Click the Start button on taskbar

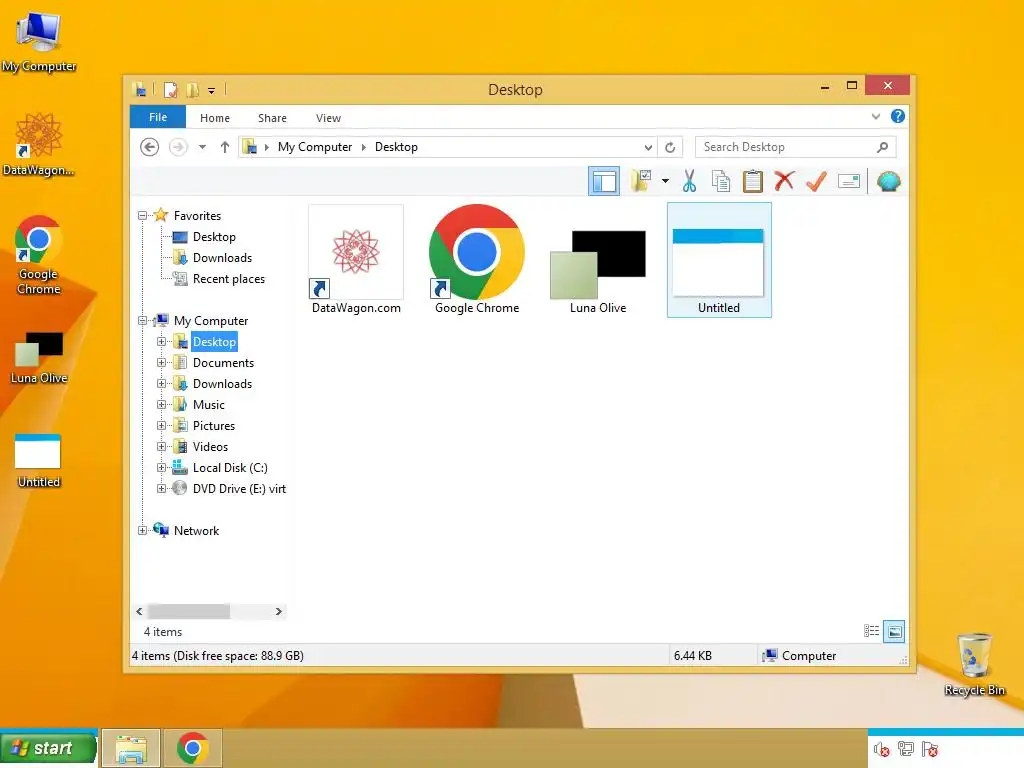coord(48,748)
